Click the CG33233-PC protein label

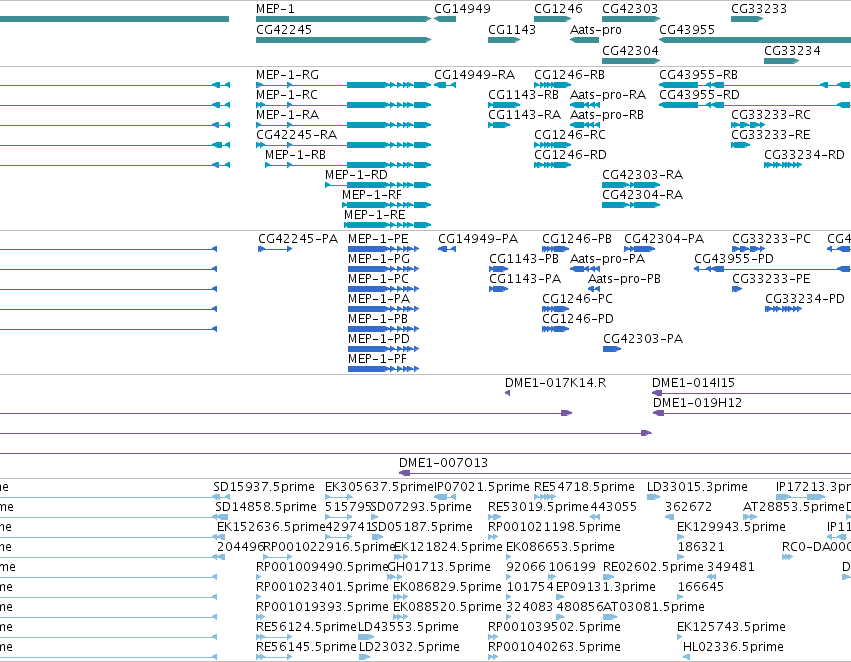tap(771, 239)
